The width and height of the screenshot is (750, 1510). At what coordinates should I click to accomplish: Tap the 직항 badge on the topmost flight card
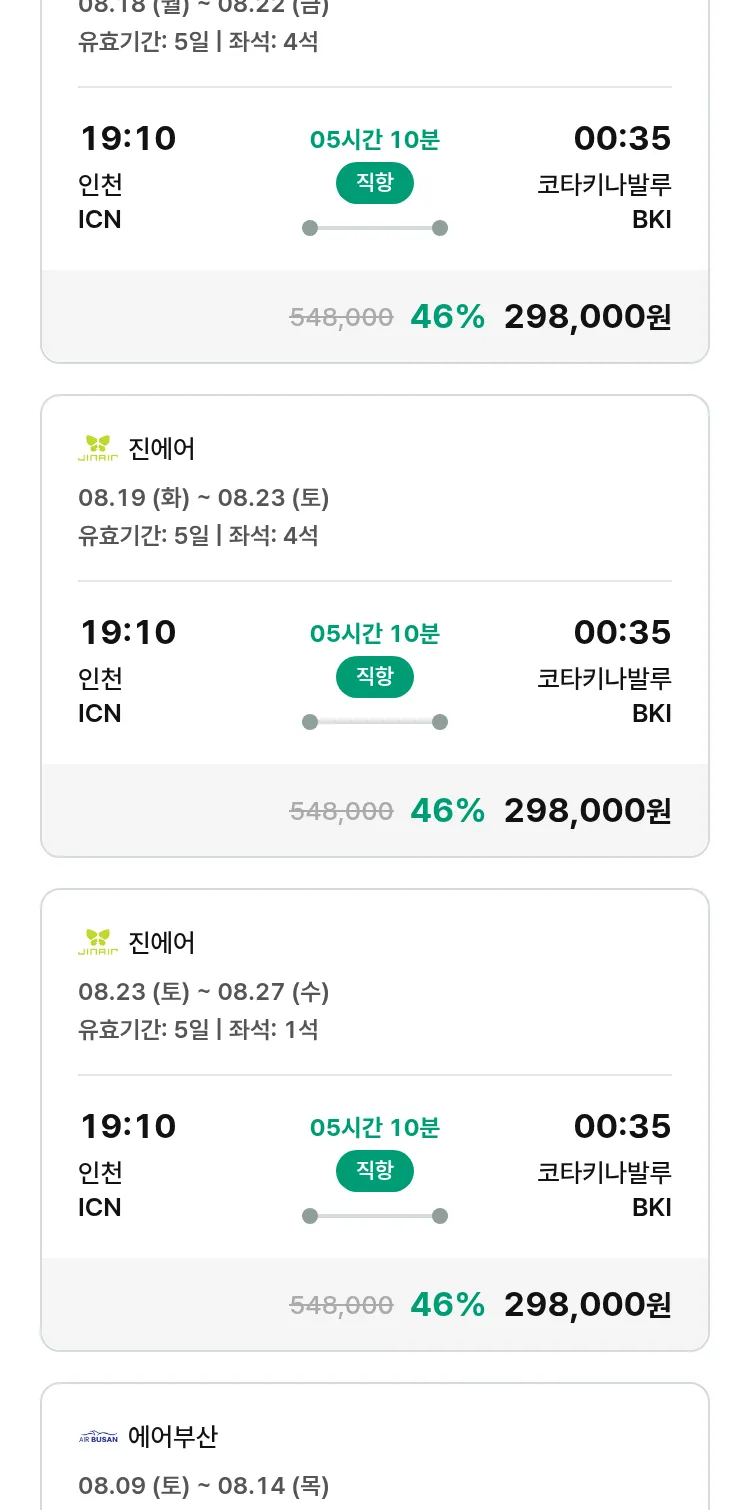pyautogui.click(x=374, y=183)
